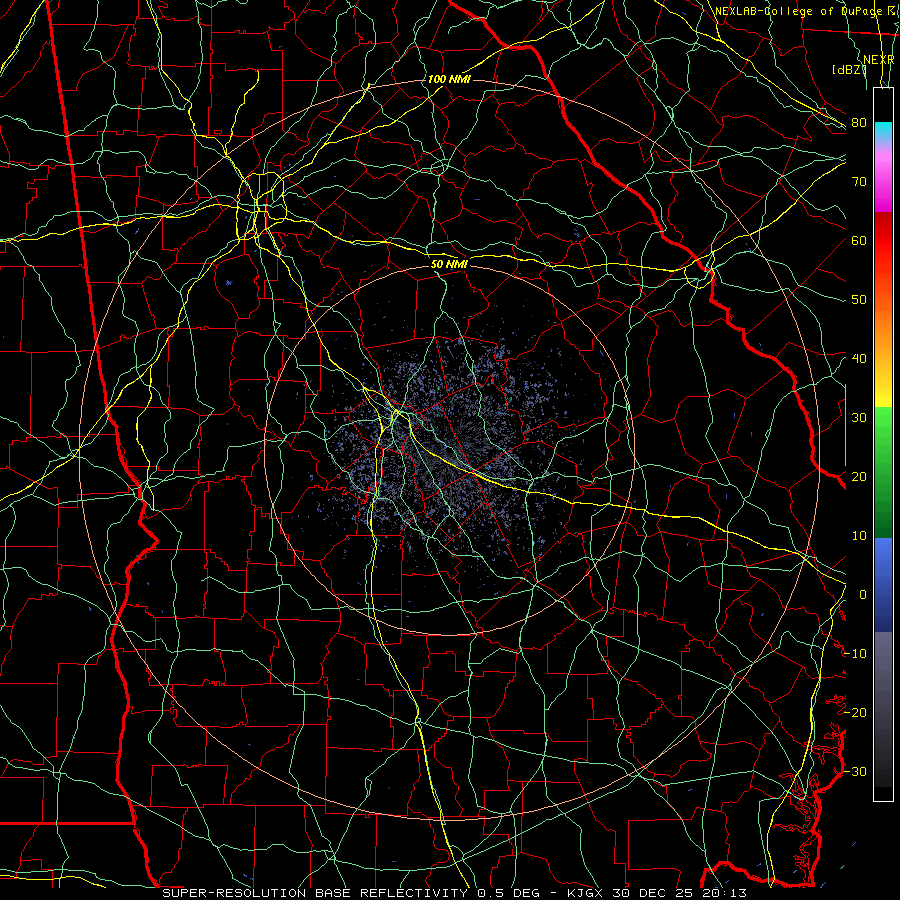
Task: Click the 70 value on dBZ scale
Action: [859, 181]
